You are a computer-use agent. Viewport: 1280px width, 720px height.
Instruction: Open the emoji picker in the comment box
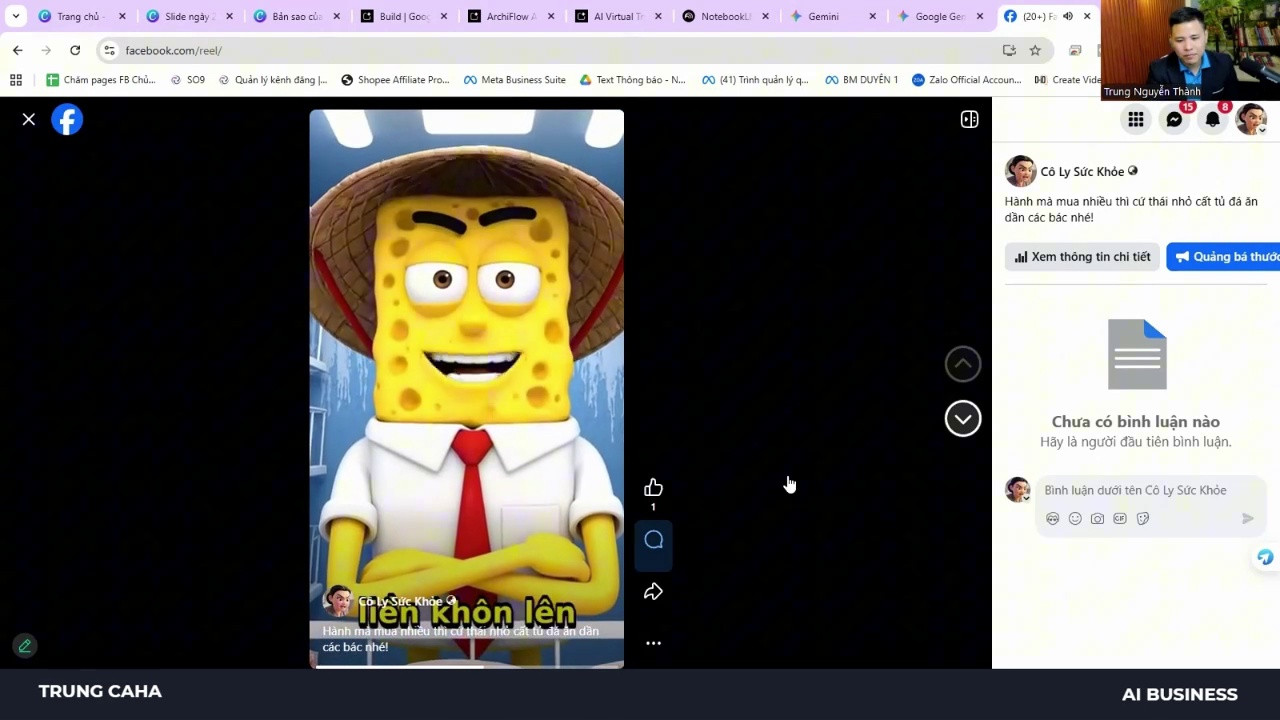(x=1075, y=519)
